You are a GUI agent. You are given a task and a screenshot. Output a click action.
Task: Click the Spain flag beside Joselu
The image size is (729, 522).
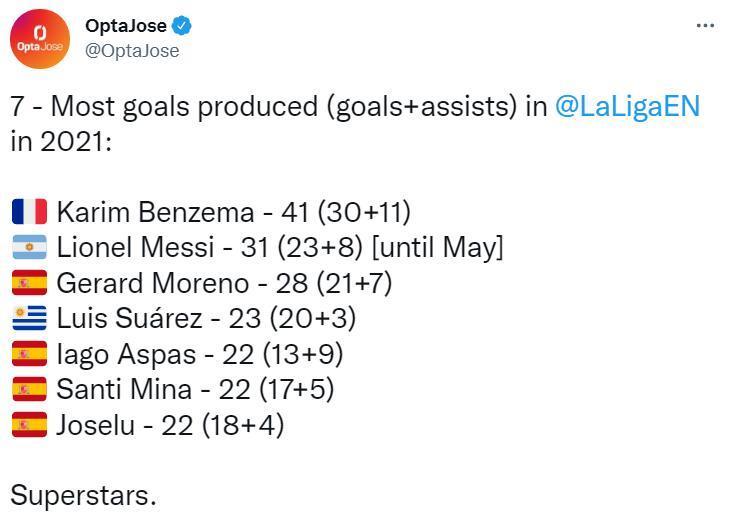pyautogui.click(x=29, y=424)
